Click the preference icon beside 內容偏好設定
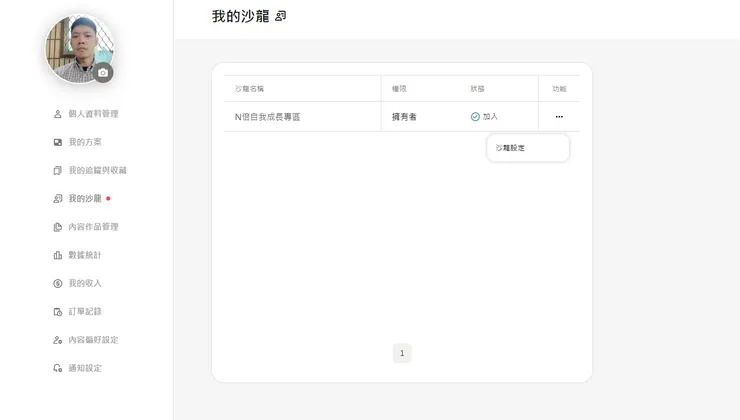 (x=58, y=340)
